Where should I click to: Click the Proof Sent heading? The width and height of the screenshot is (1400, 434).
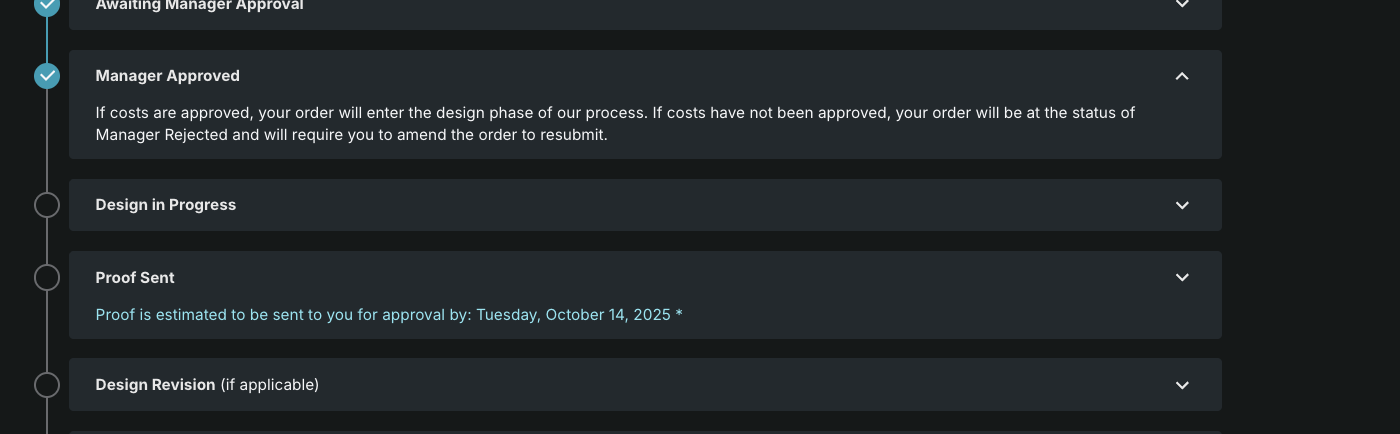[135, 277]
